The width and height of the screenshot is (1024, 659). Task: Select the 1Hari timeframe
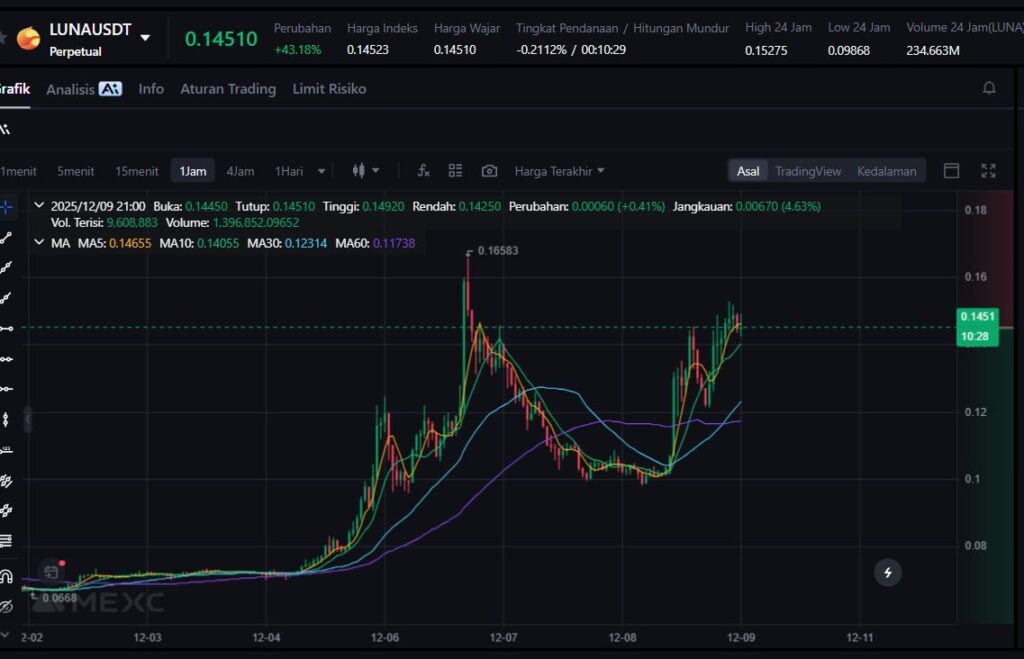(289, 171)
